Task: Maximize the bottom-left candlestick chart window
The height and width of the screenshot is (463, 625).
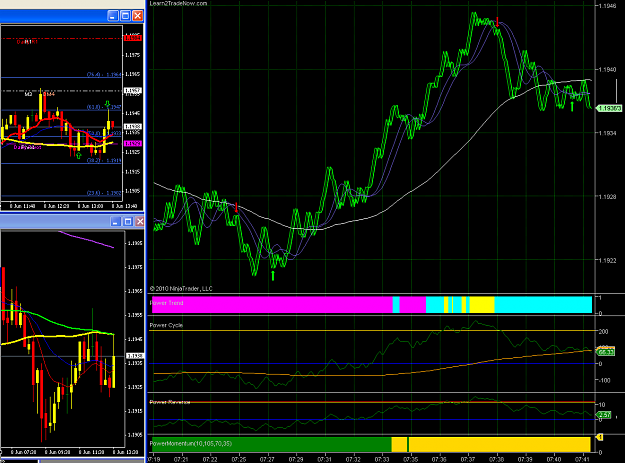Action: (x=128, y=222)
